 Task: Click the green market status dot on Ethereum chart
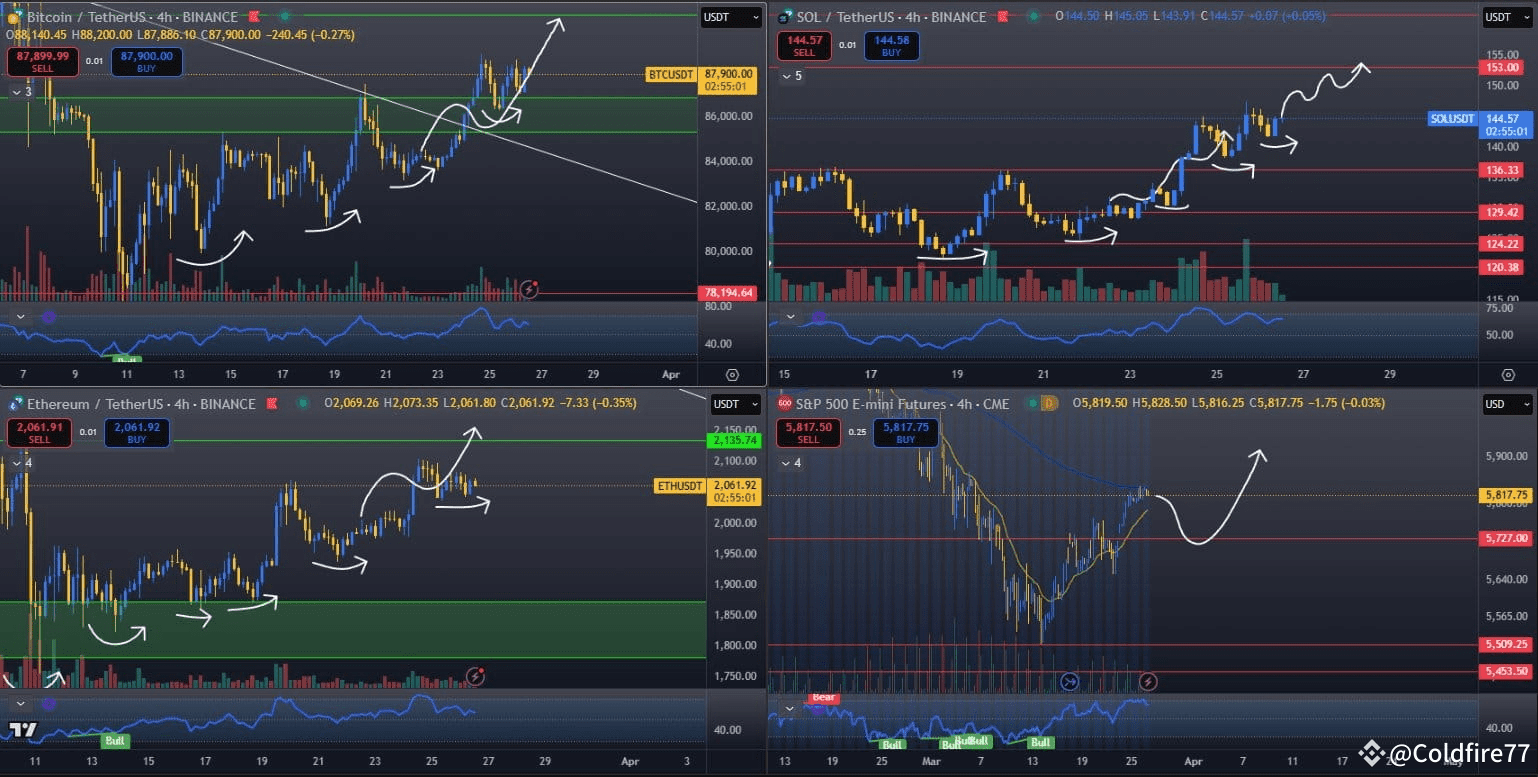303,404
